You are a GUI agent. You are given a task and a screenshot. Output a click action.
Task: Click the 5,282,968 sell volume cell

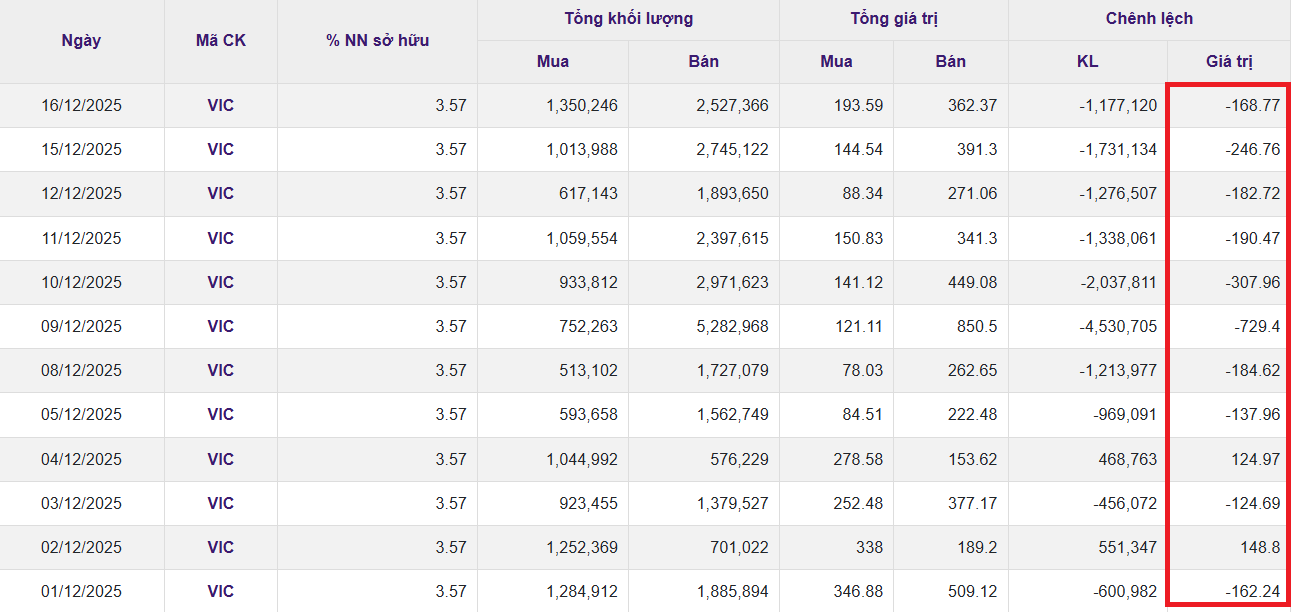[732, 326]
